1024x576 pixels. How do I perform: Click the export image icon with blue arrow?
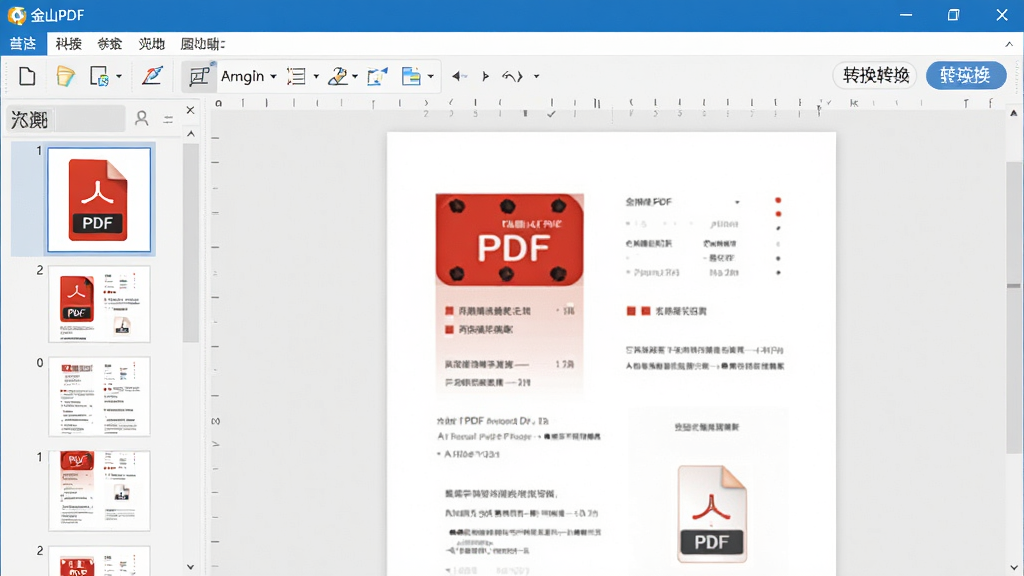pyautogui.click(x=377, y=76)
